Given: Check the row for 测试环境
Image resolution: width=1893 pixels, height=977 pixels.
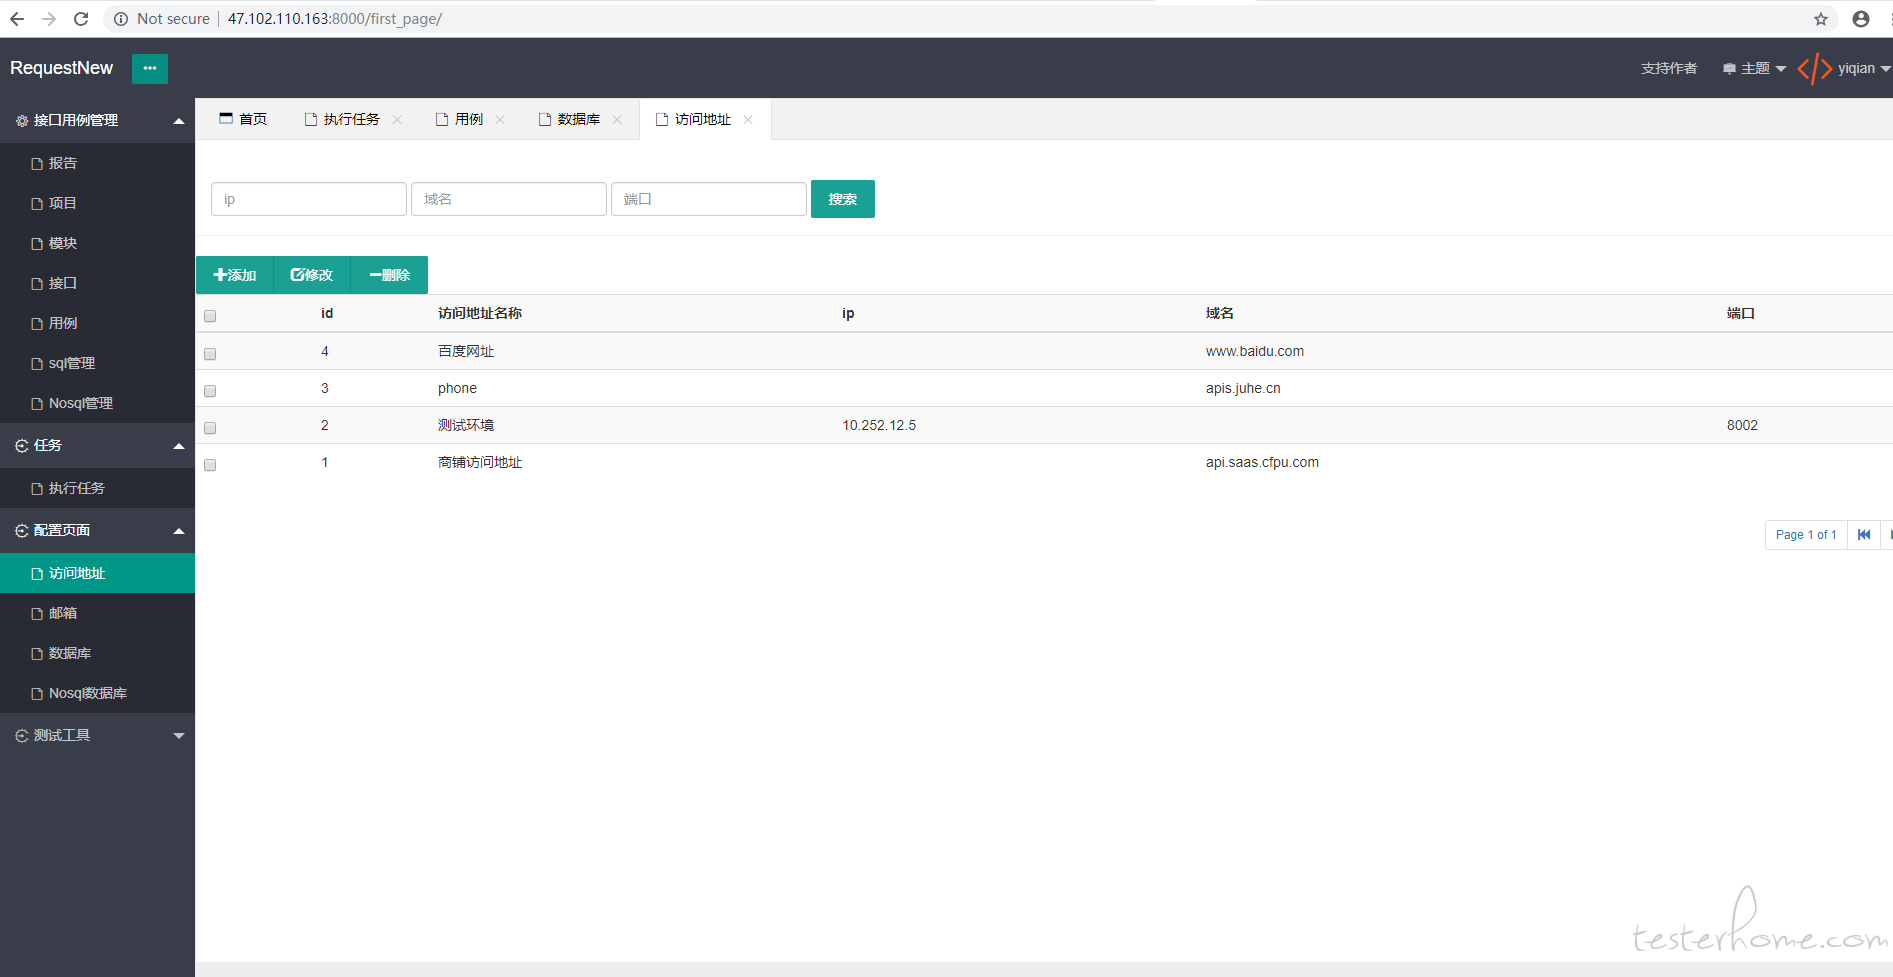Looking at the screenshot, I should click(210, 428).
